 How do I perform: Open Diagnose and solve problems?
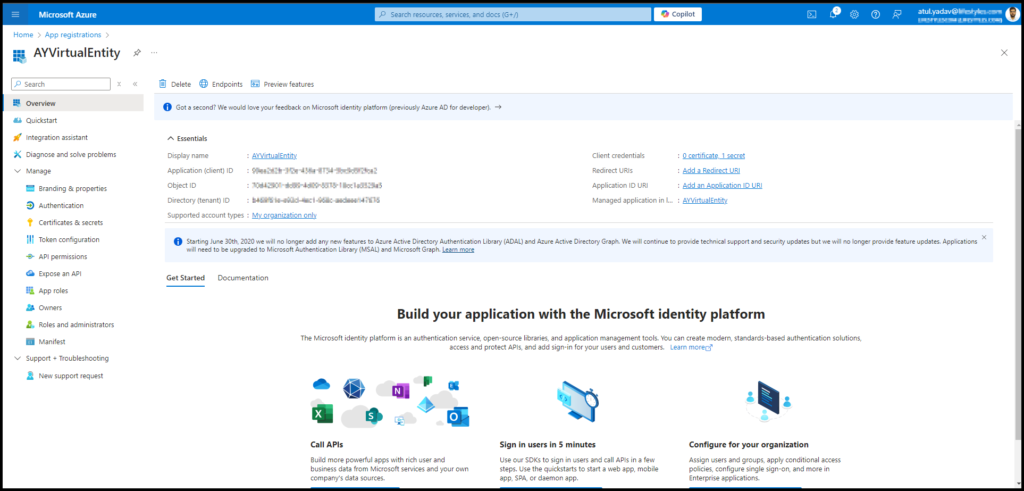(72, 154)
